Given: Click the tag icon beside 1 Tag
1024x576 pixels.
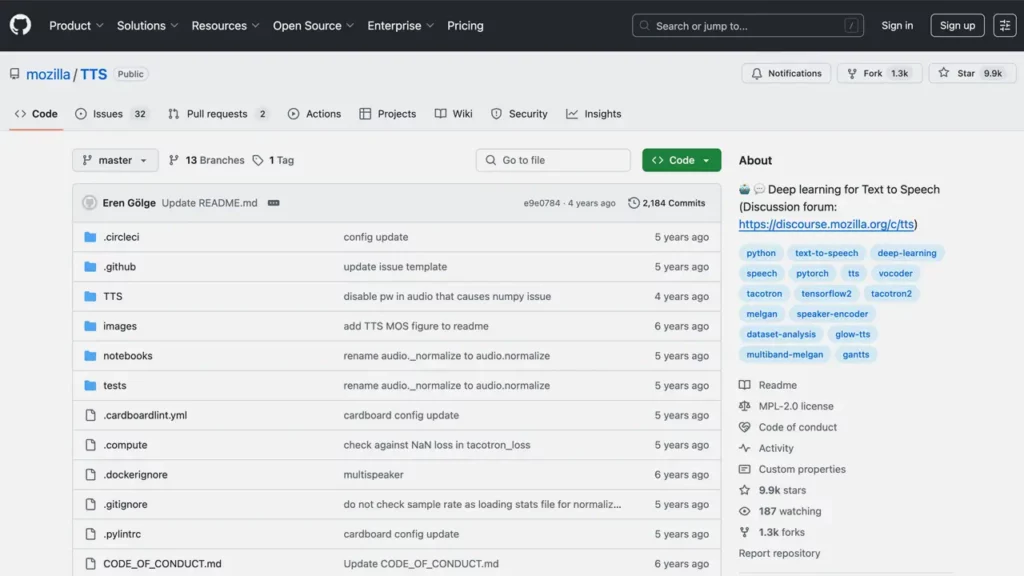Looking at the screenshot, I should (x=258, y=160).
